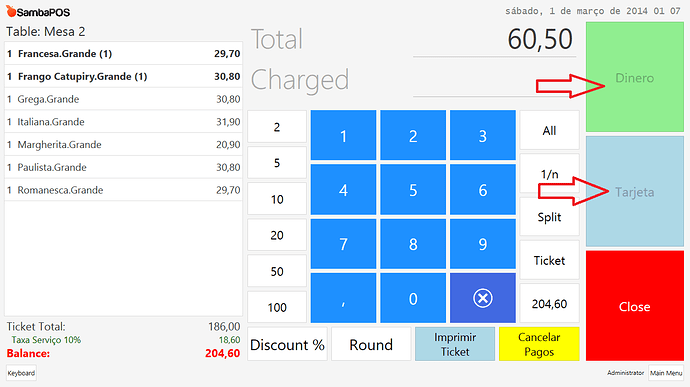690x387 pixels.
Task: Select the All amount option
Action: (x=549, y=130)
